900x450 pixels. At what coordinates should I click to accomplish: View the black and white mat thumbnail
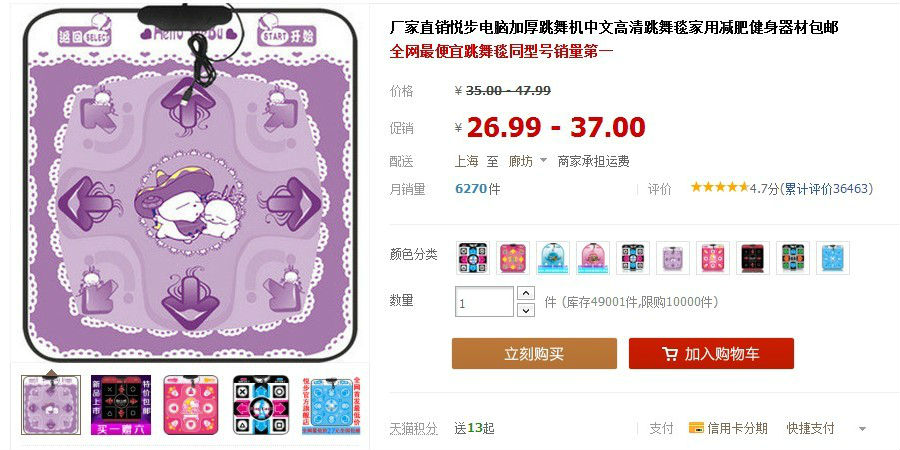coord(261,405)
